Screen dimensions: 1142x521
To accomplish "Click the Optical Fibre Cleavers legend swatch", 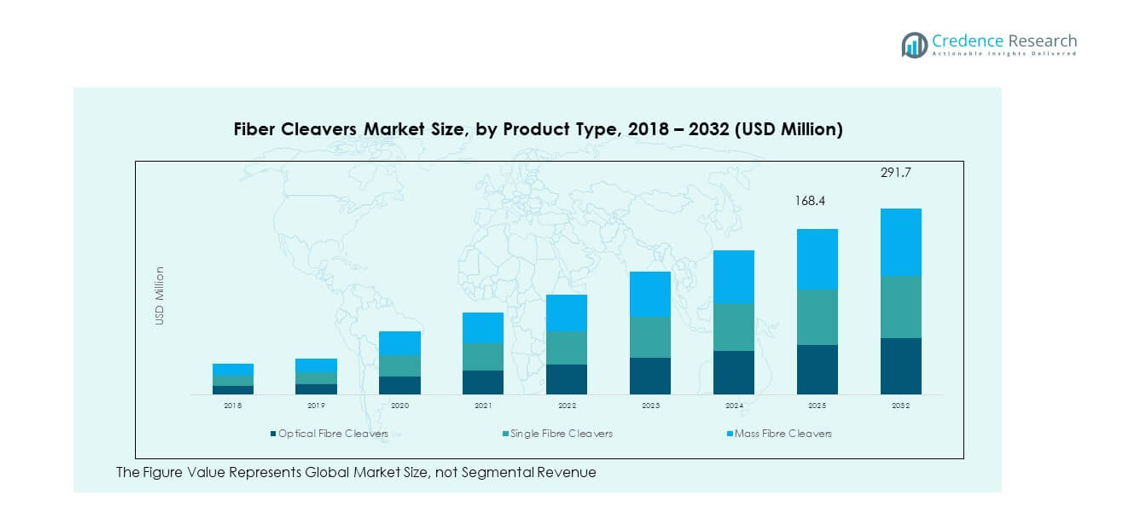I will click(272, 434).
